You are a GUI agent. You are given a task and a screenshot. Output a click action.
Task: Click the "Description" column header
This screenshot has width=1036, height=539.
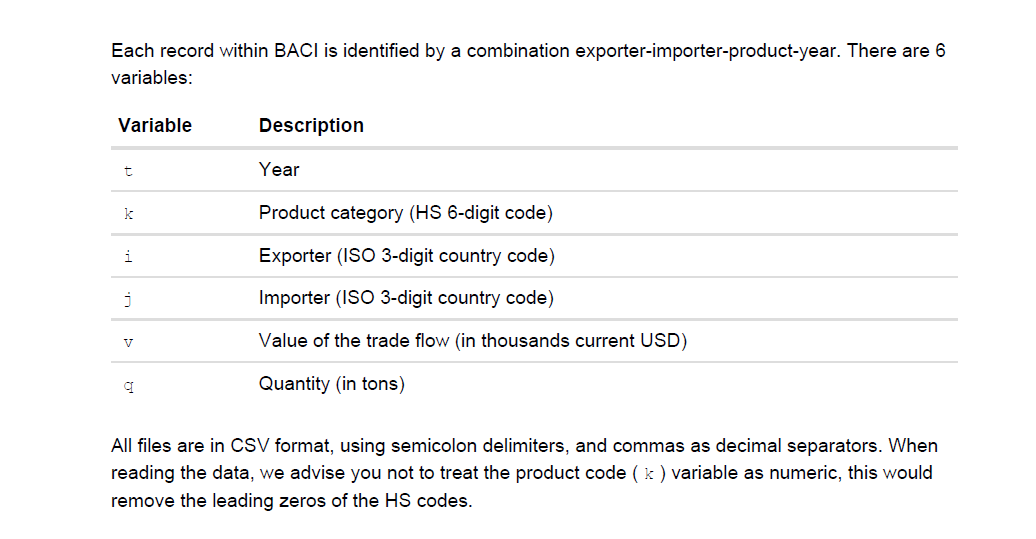pos(311,126)
